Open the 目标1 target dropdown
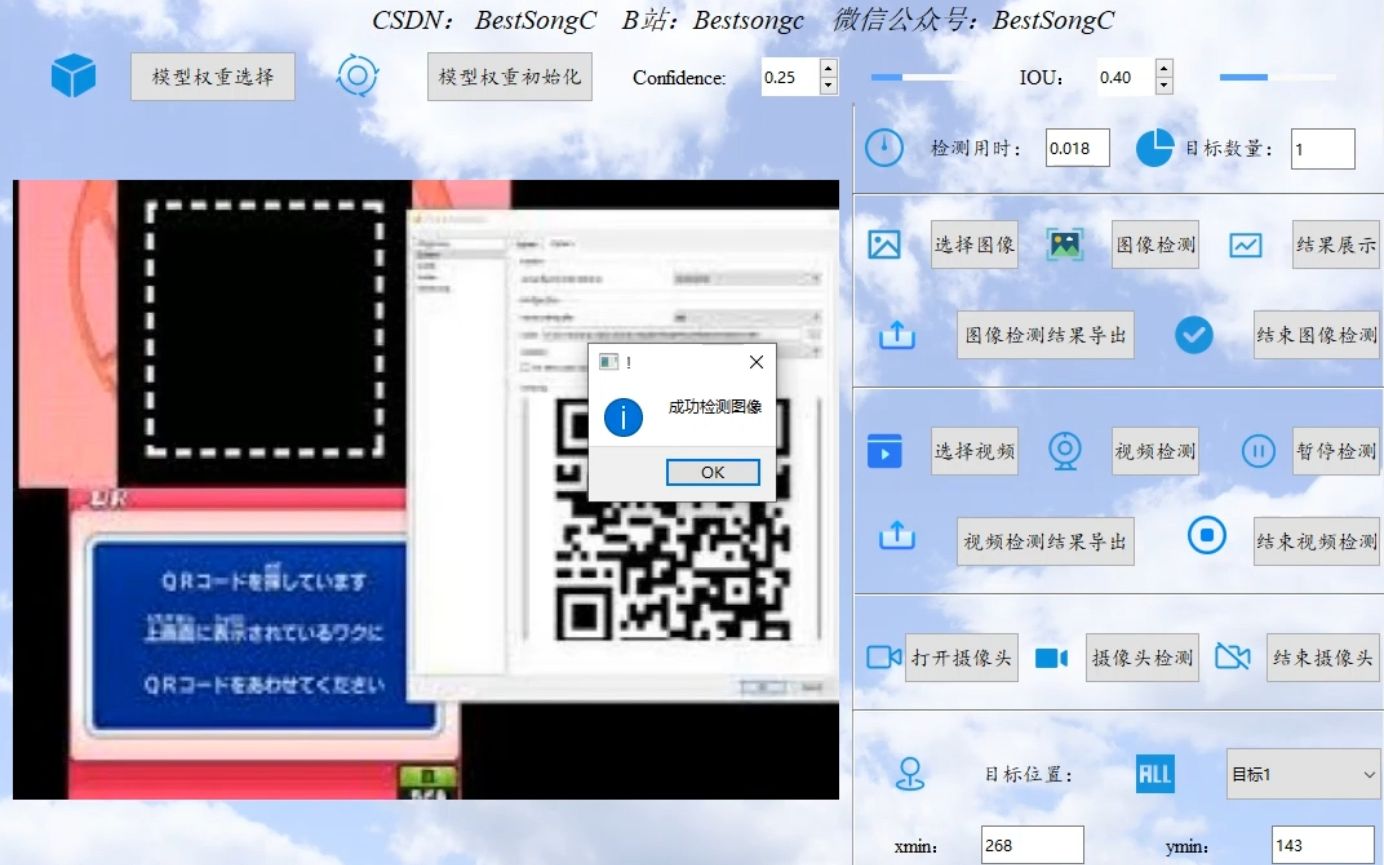Viewport: 1384px width, 865px height. click(1303, 774)
